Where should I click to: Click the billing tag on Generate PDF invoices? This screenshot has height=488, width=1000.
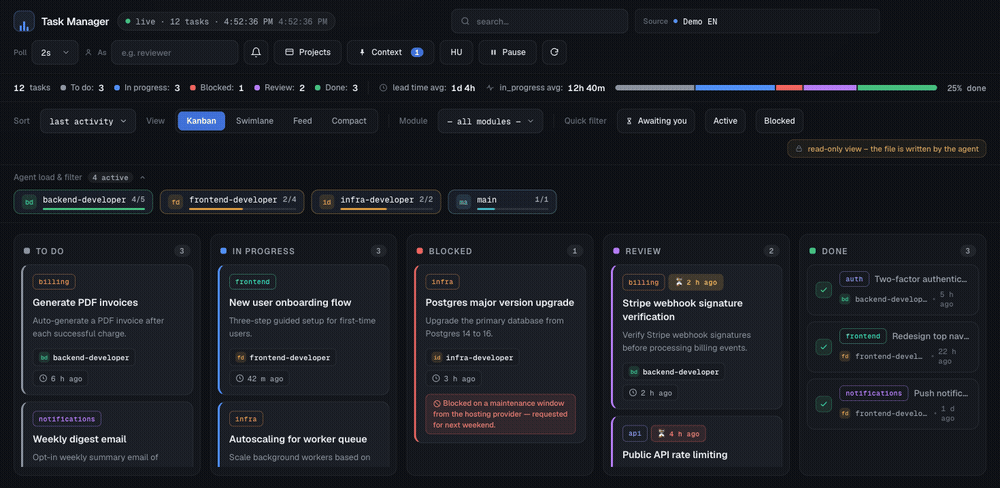54,281
